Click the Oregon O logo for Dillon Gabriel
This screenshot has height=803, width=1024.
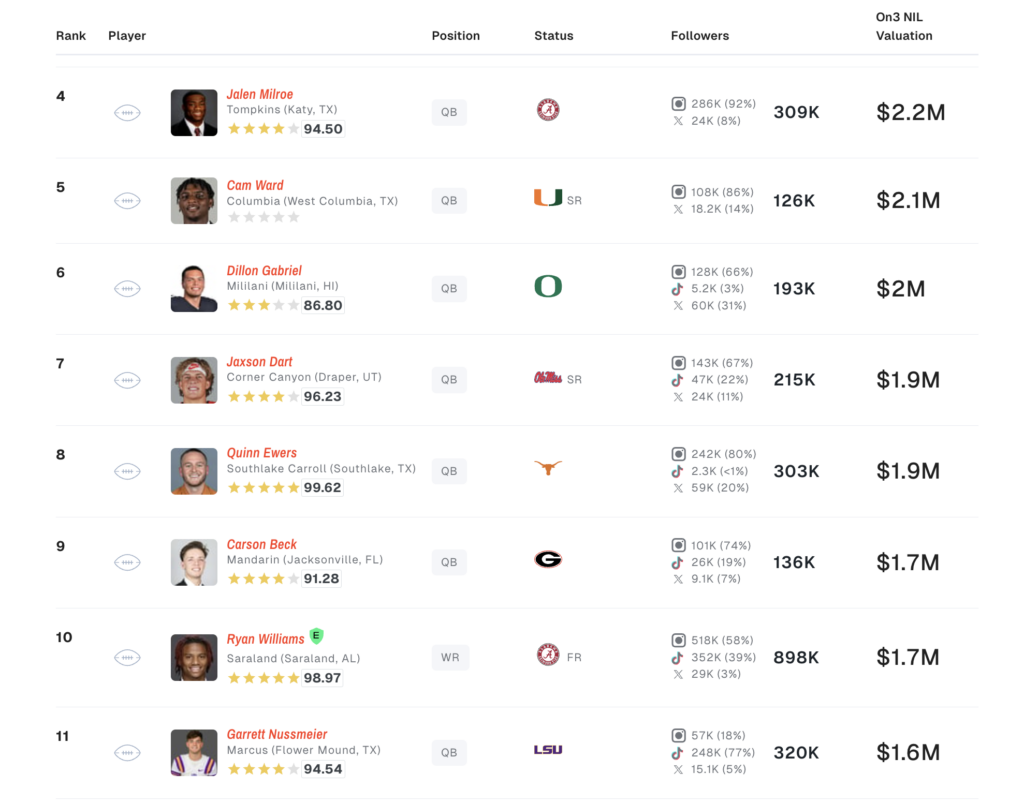pos(548,286)
